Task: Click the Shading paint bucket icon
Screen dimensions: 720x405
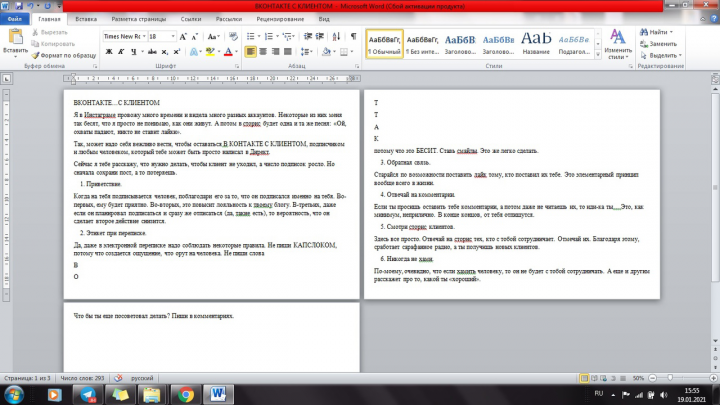Action: pos(326,51)
